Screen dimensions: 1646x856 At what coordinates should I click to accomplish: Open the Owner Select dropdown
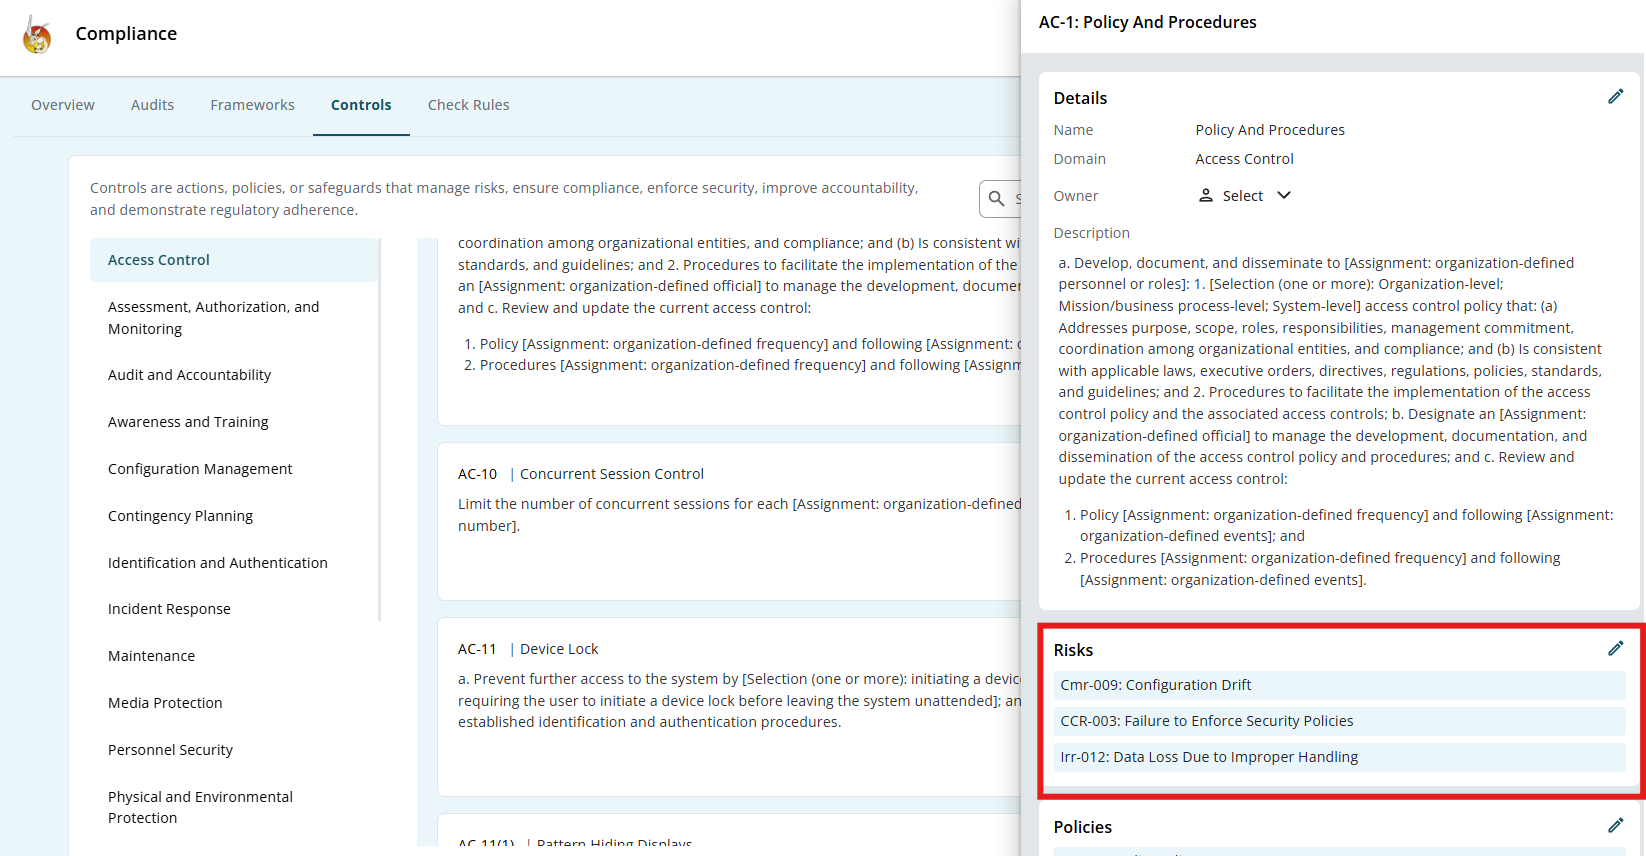[1243, 196]
